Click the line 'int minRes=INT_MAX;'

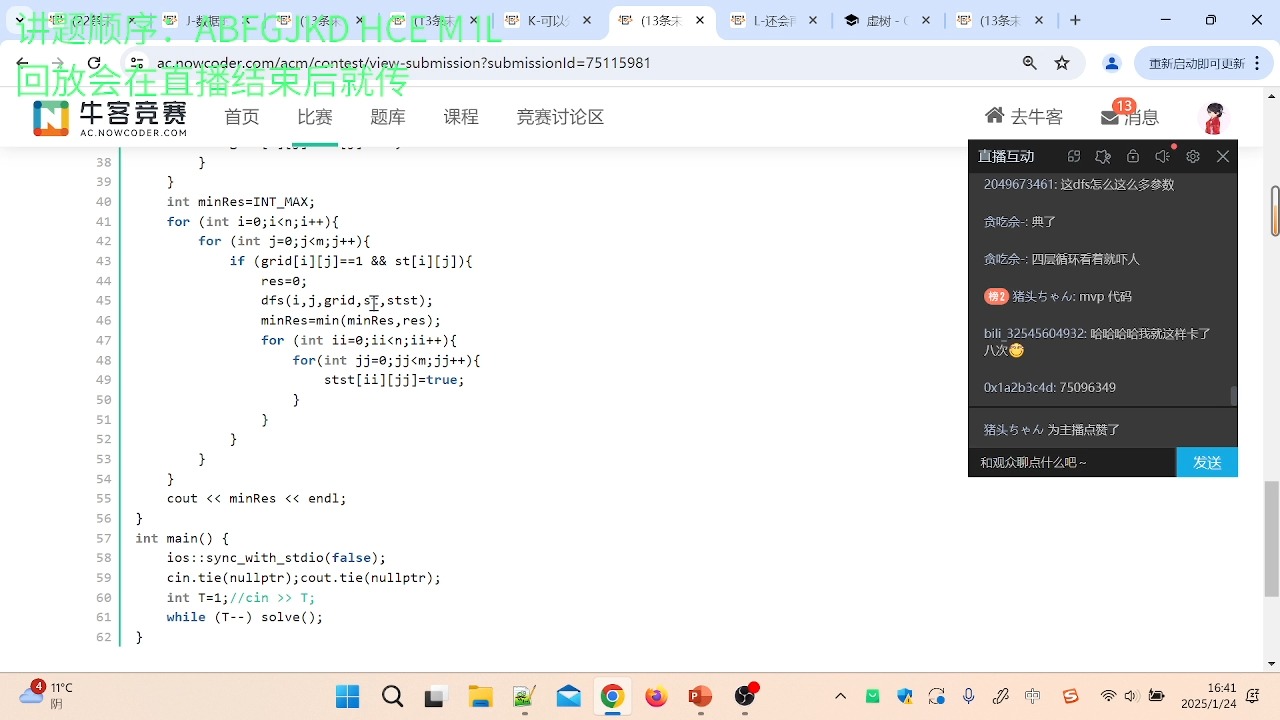pyautogui.click(x=241, y=201)
